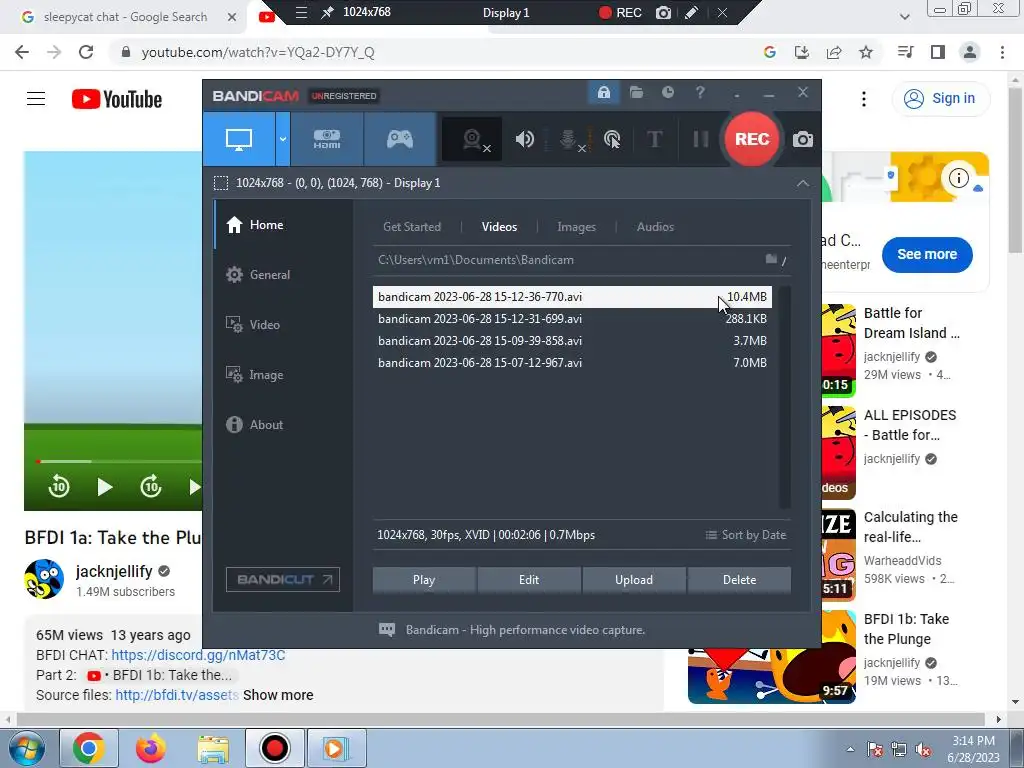Bookmark page with Chrome star icon

(866, 52)
